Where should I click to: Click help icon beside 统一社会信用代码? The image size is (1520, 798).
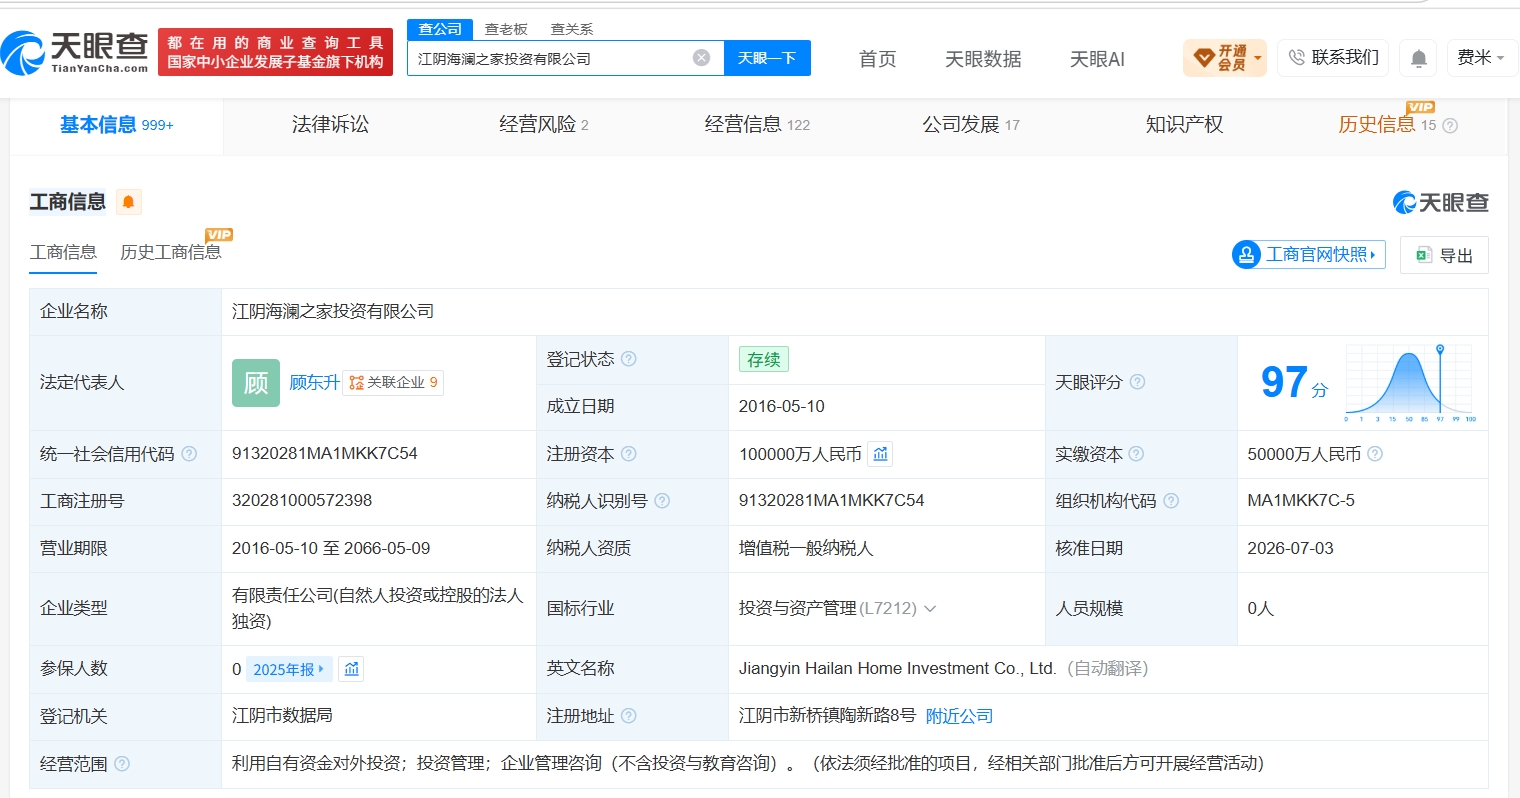pos(189,454)
